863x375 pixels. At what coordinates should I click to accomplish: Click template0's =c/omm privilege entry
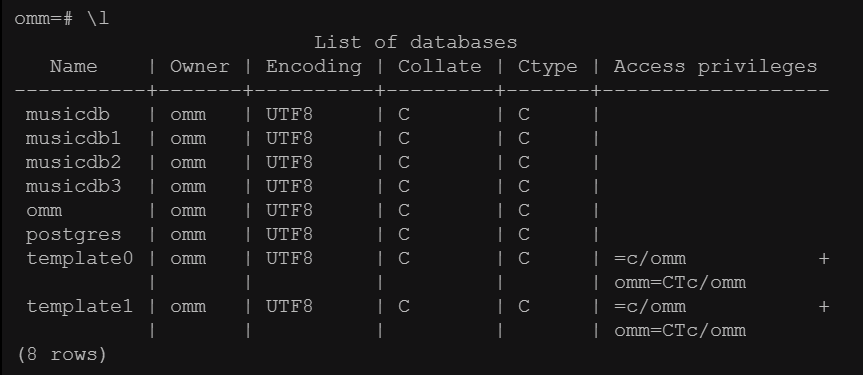tap(650, 258)
